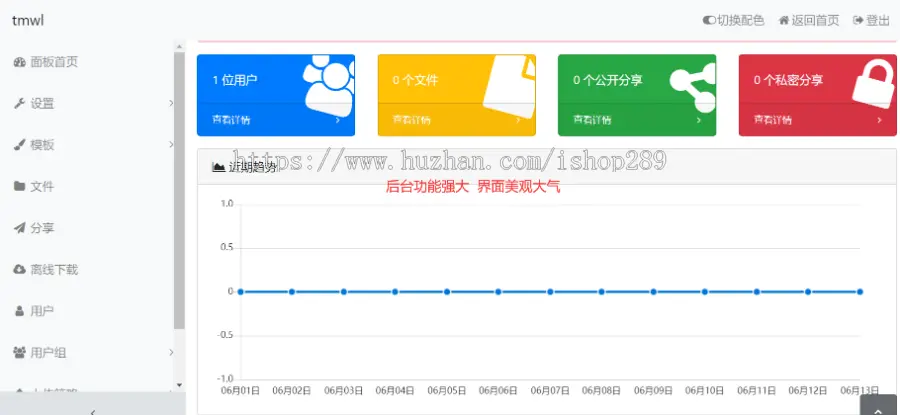Click the 06月01日 chart data point

[x=240, y=292]
